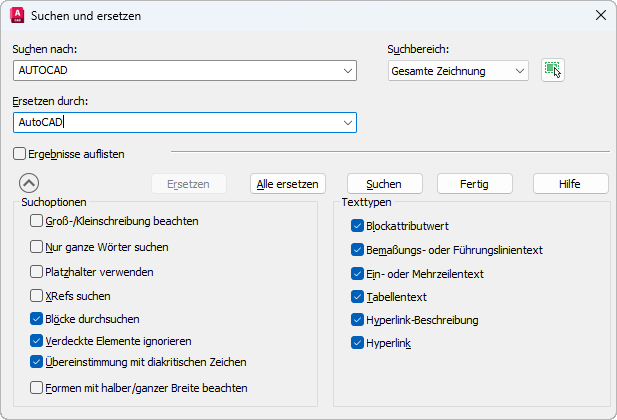
Task: Open the 'Ersetzen durch' dropdown list
Action: point(348,122)
